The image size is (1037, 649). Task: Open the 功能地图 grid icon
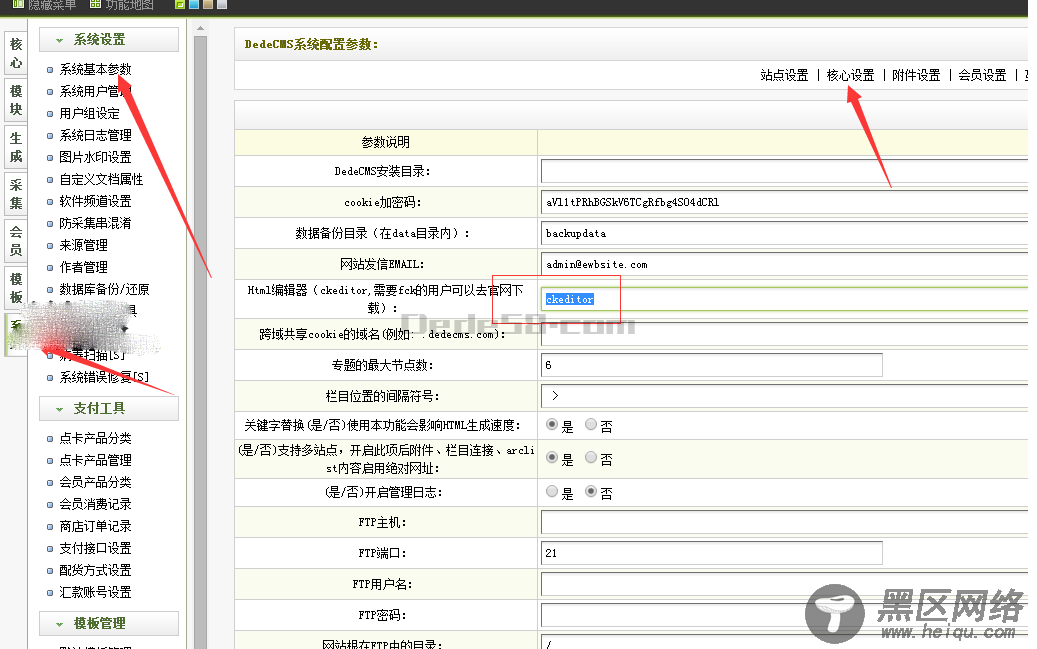95,4
